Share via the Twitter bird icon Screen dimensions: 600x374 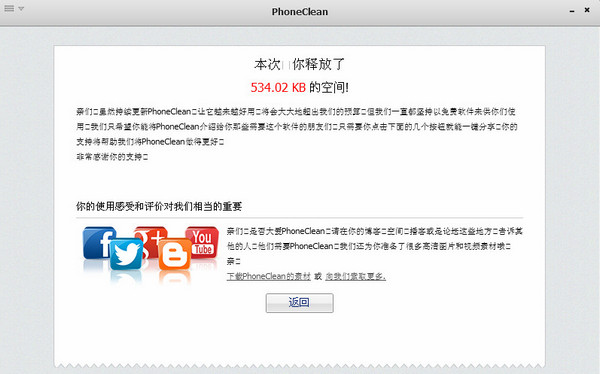coord(126,254)
